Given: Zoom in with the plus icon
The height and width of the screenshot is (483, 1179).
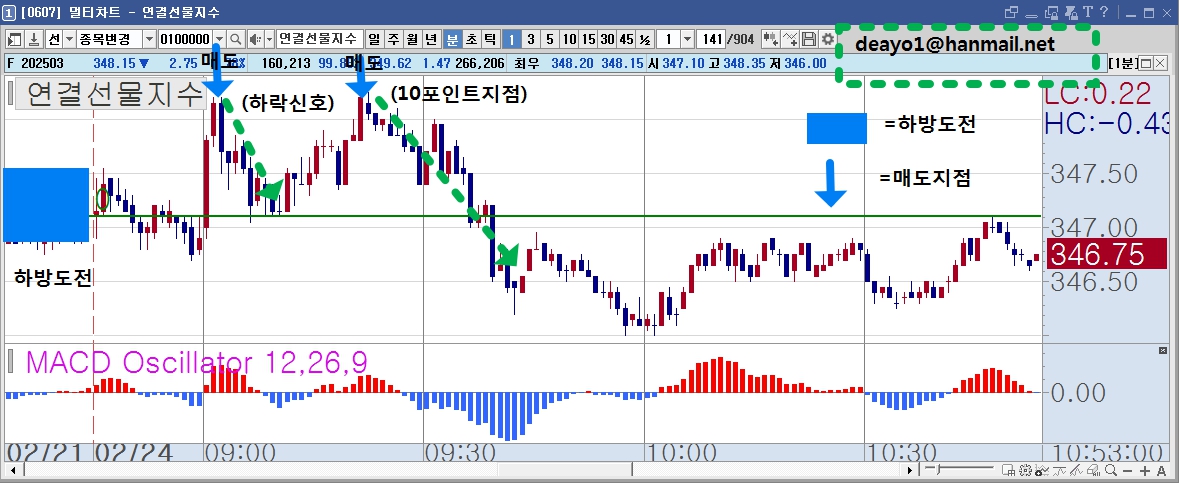Looking at the screenshot, I should (x=1145, y=471).
